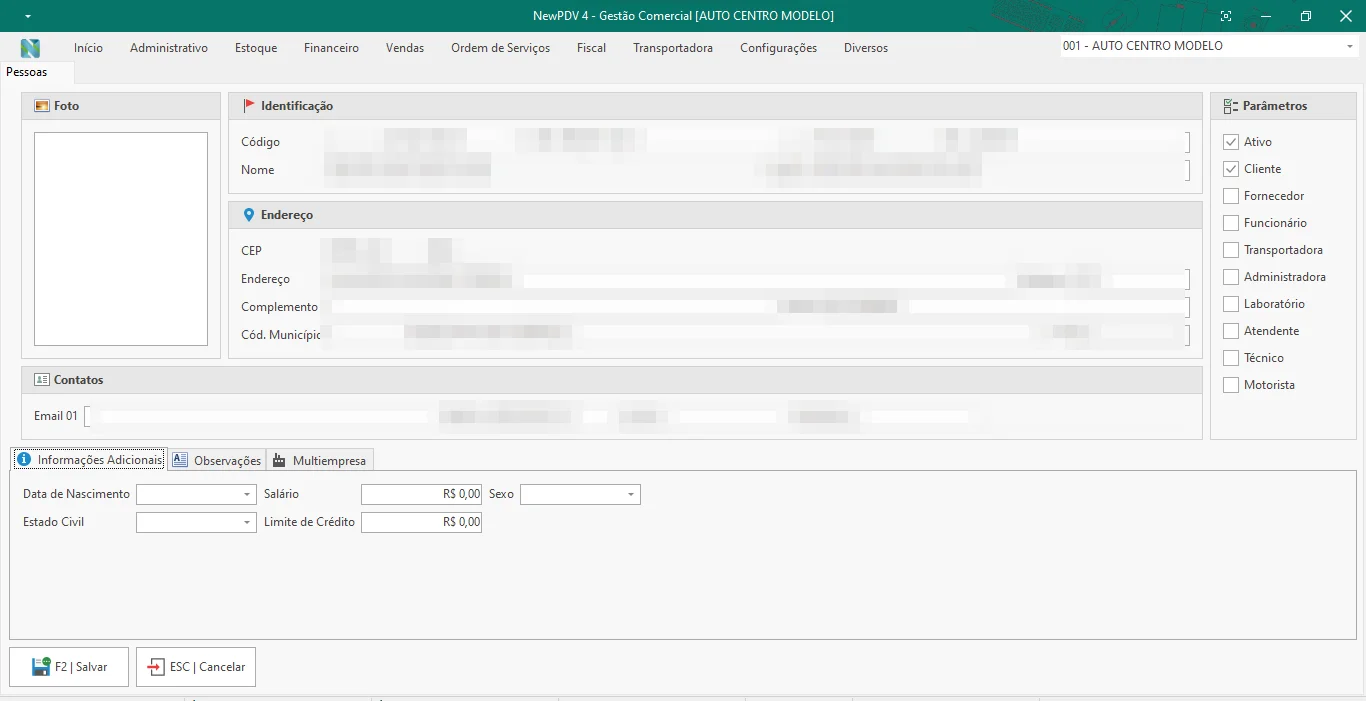Click the blue location pin Endereço icon

(249, 215)
